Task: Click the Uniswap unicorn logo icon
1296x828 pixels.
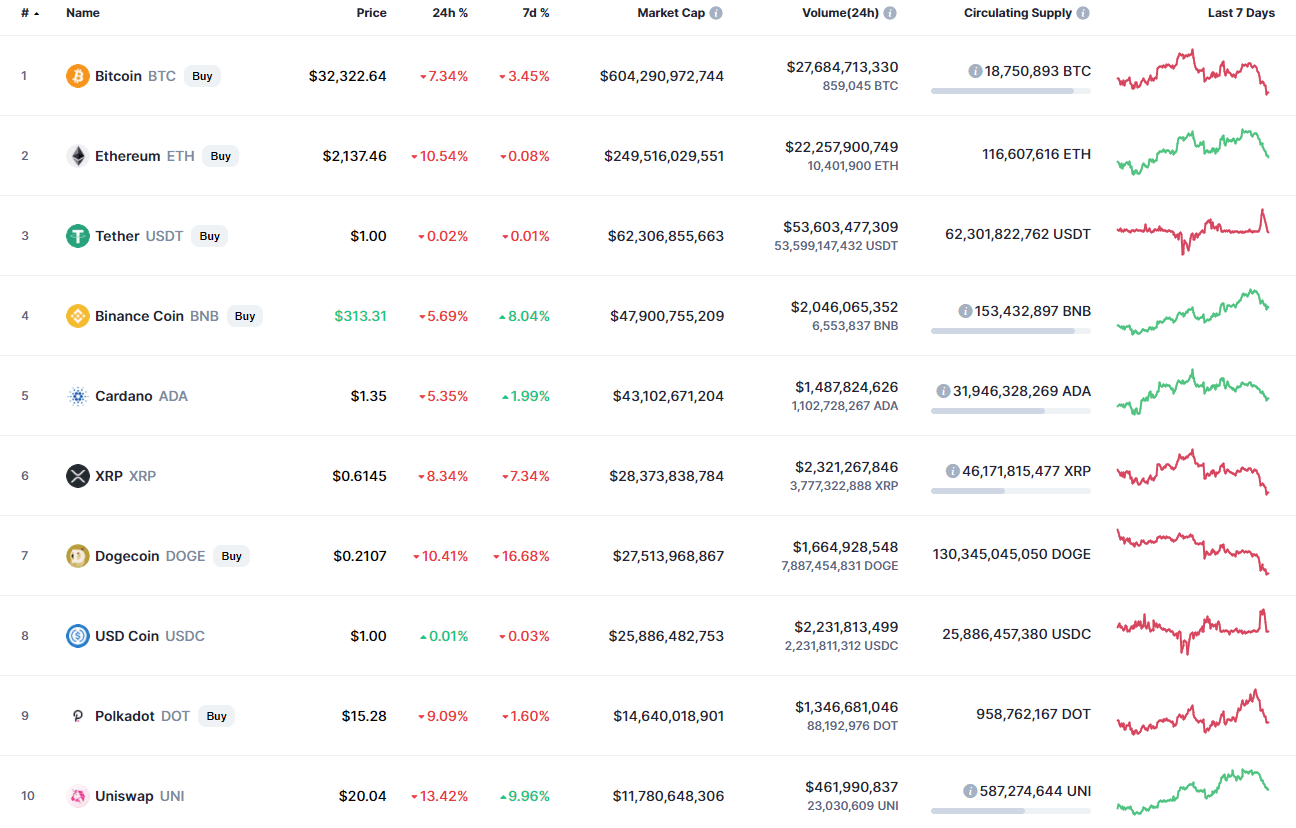Action: click(x=77, y=796)
